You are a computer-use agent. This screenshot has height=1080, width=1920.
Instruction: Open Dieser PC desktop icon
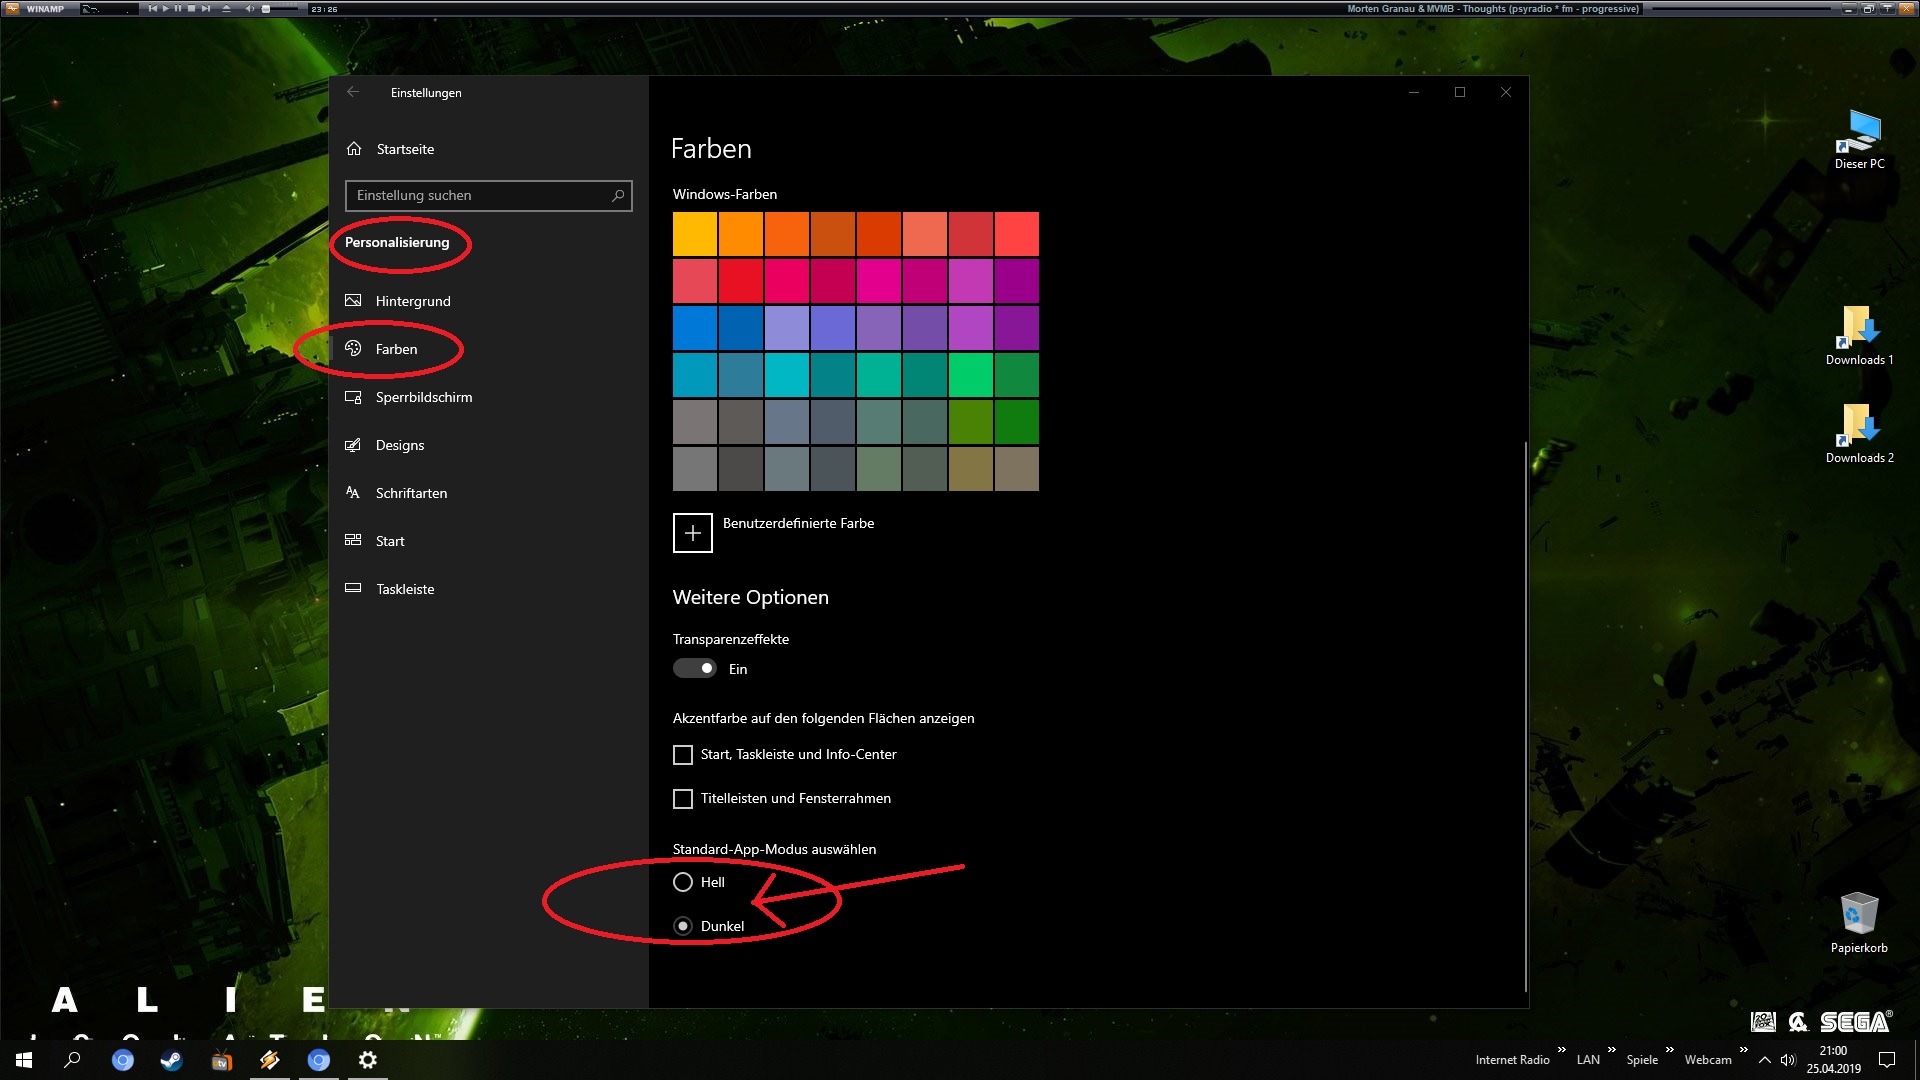pyautogui.click(x=1859, y=133)
